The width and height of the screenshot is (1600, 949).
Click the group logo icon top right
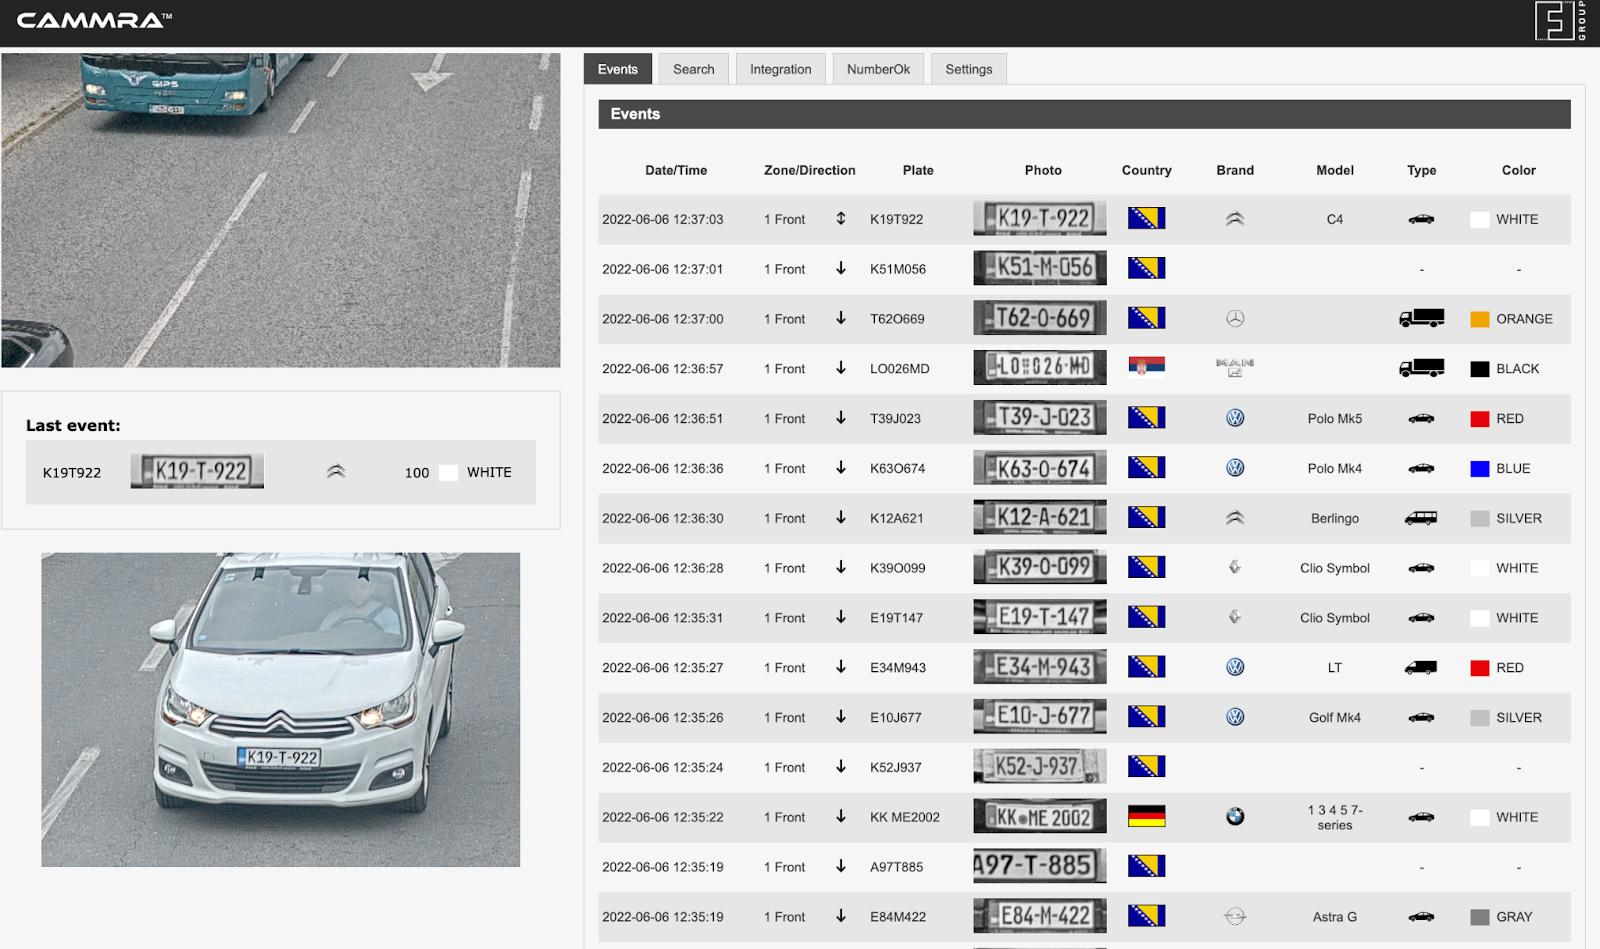coord(1559,21)
